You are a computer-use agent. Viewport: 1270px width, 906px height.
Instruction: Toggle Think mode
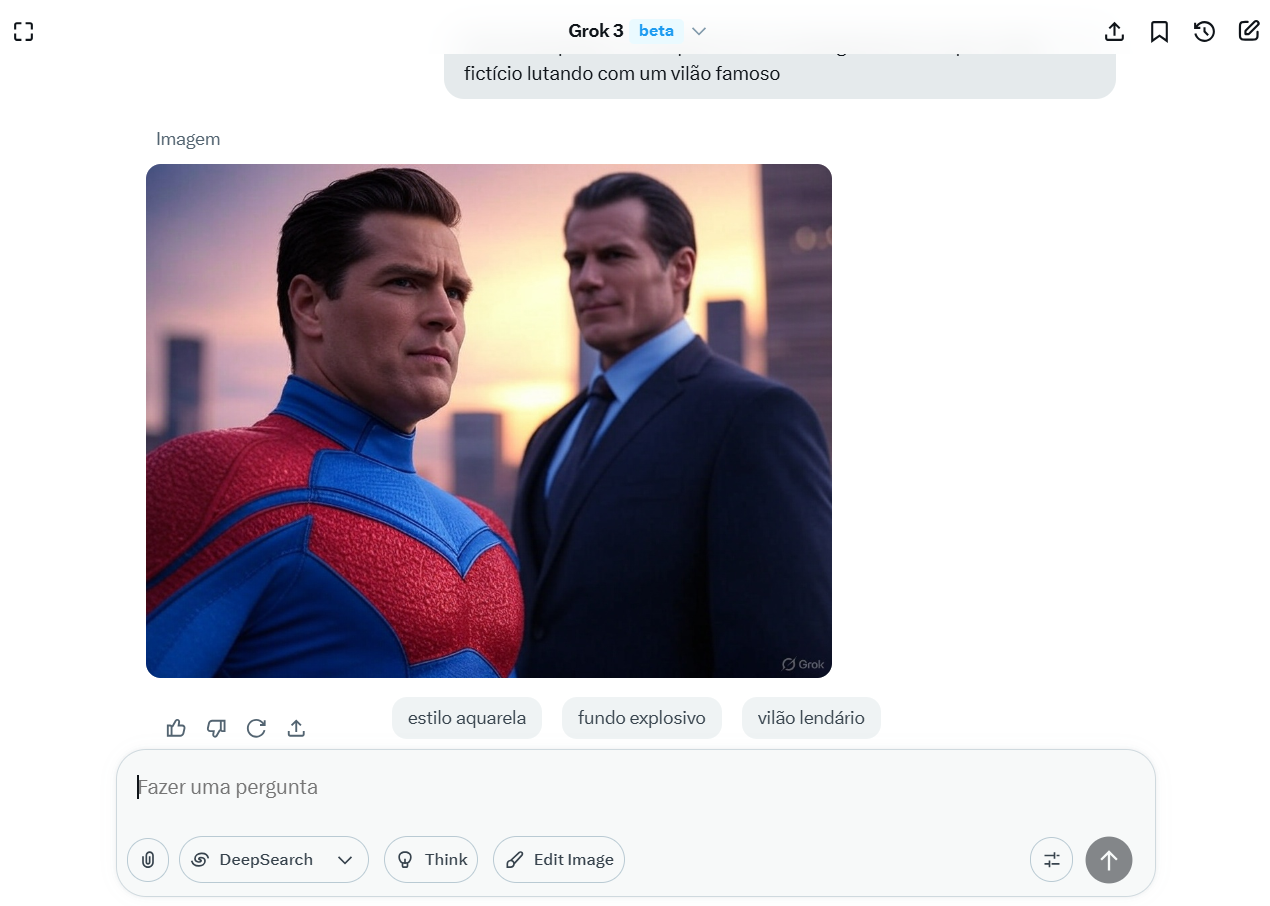(x=431, y=859)
